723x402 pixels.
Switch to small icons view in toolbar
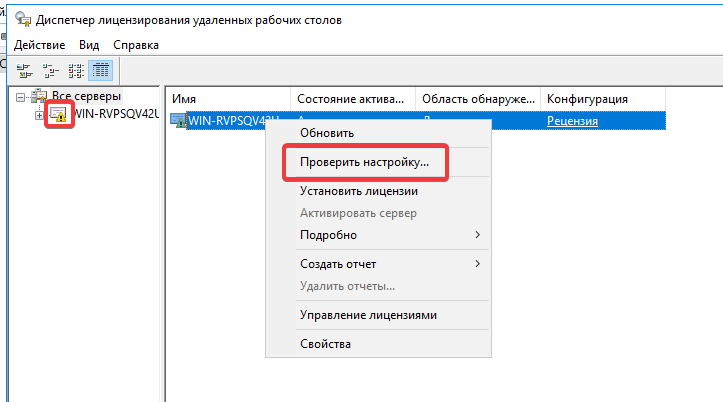[50, 70]
